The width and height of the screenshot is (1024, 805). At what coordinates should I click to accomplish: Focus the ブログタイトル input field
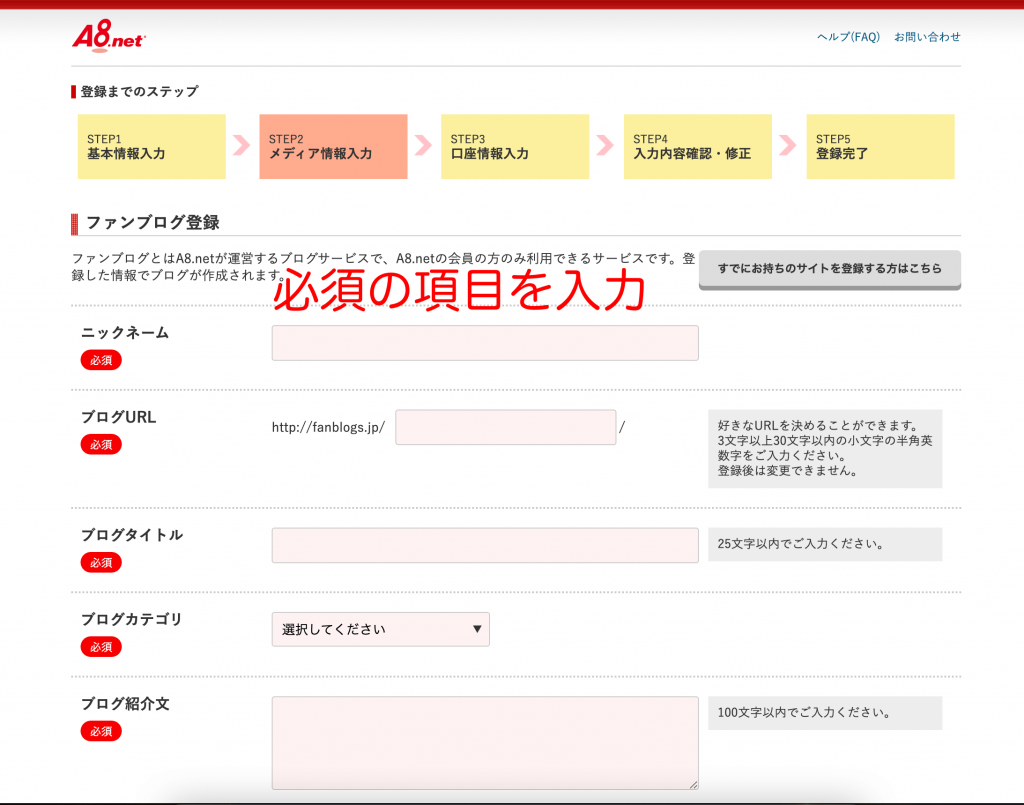[x=485, y=546]
